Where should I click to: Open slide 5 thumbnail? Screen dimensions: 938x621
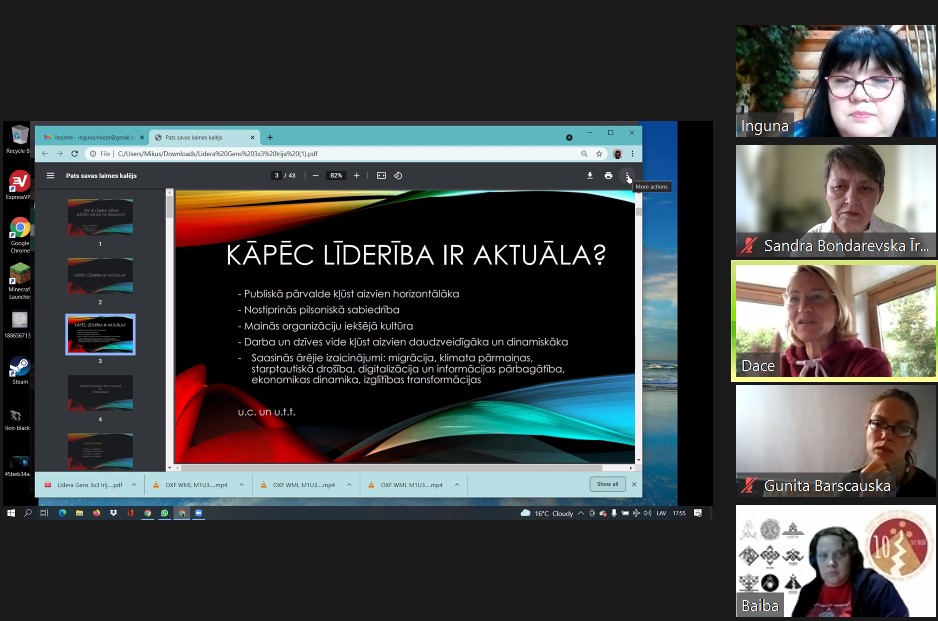(100, 451)
